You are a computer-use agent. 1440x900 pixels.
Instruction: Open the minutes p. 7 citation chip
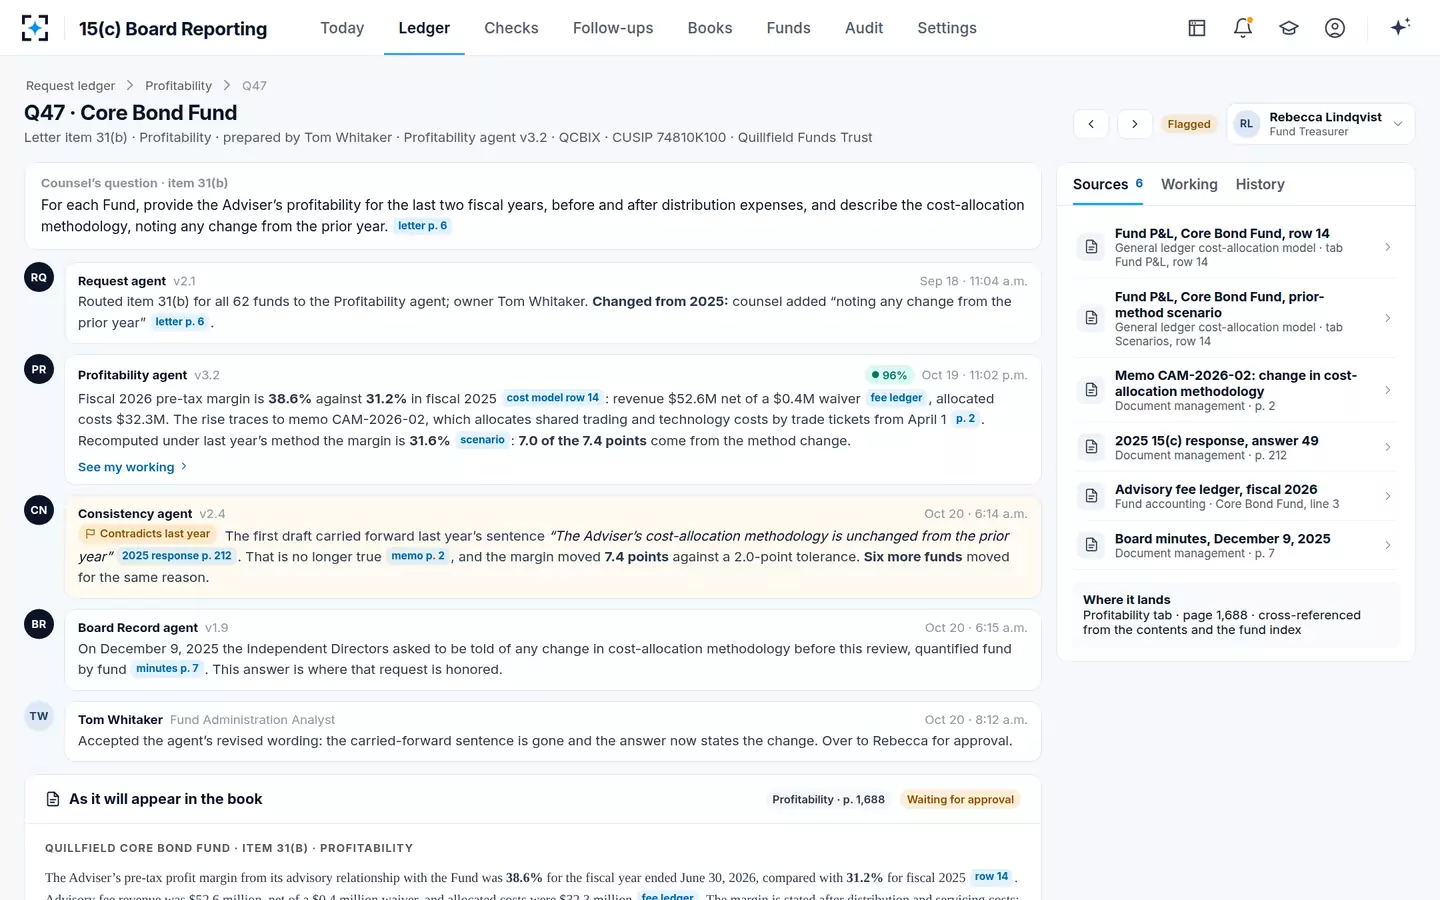coord(167,669)
